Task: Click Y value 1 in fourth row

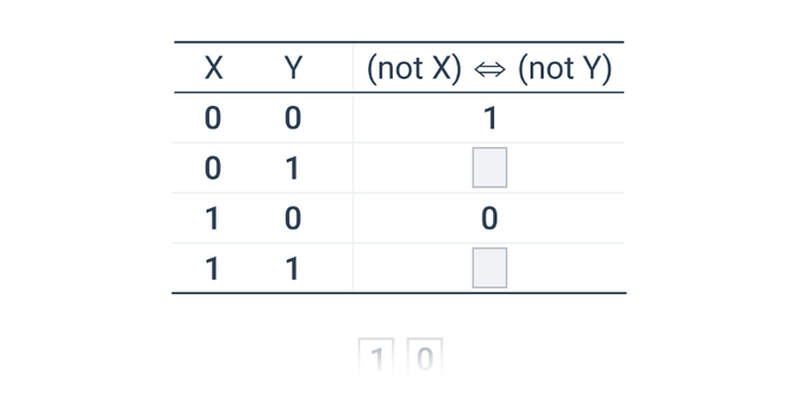Action: [292, 269]
